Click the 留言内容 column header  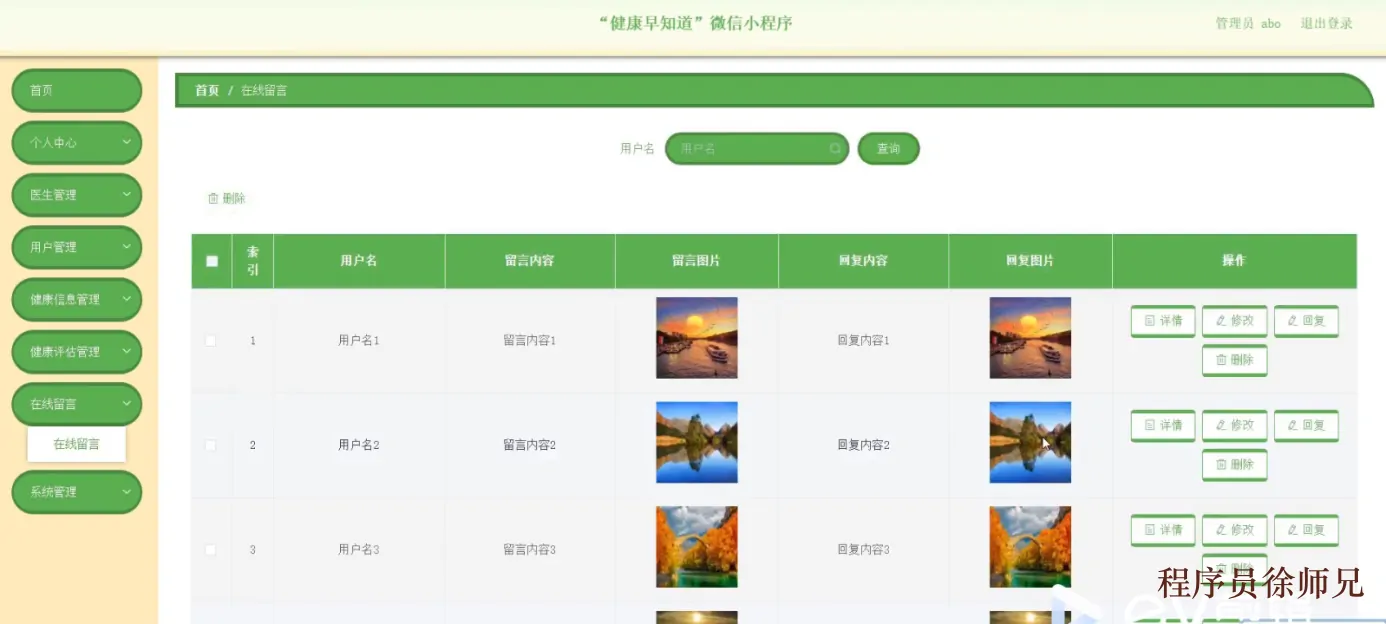529,260
